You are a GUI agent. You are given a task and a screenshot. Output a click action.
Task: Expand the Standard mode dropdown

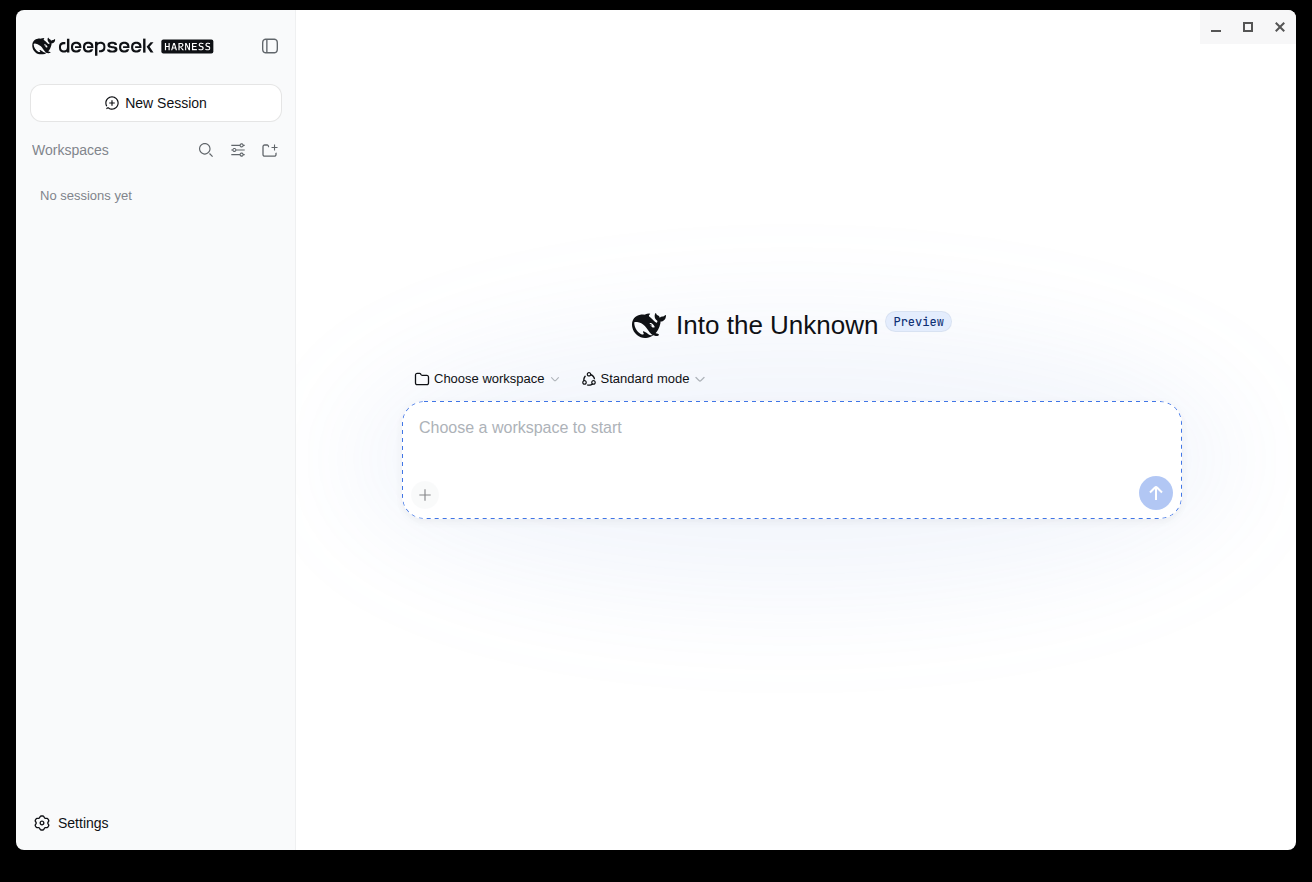coord(644,379)
